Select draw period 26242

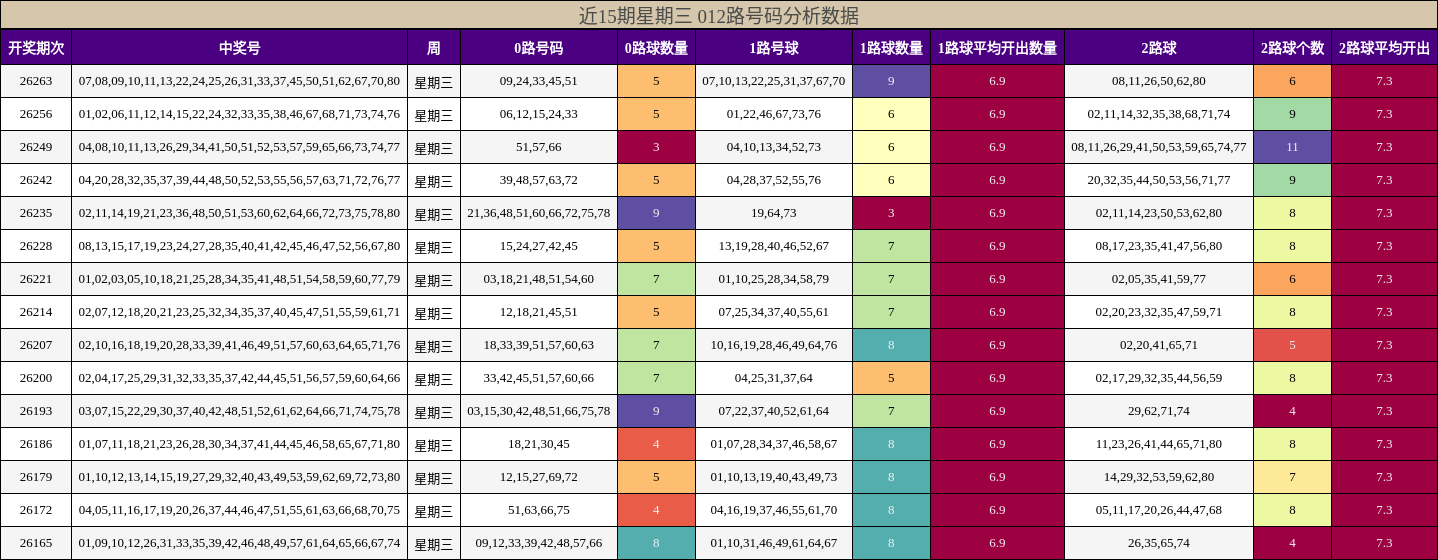(x=36, y=180)
